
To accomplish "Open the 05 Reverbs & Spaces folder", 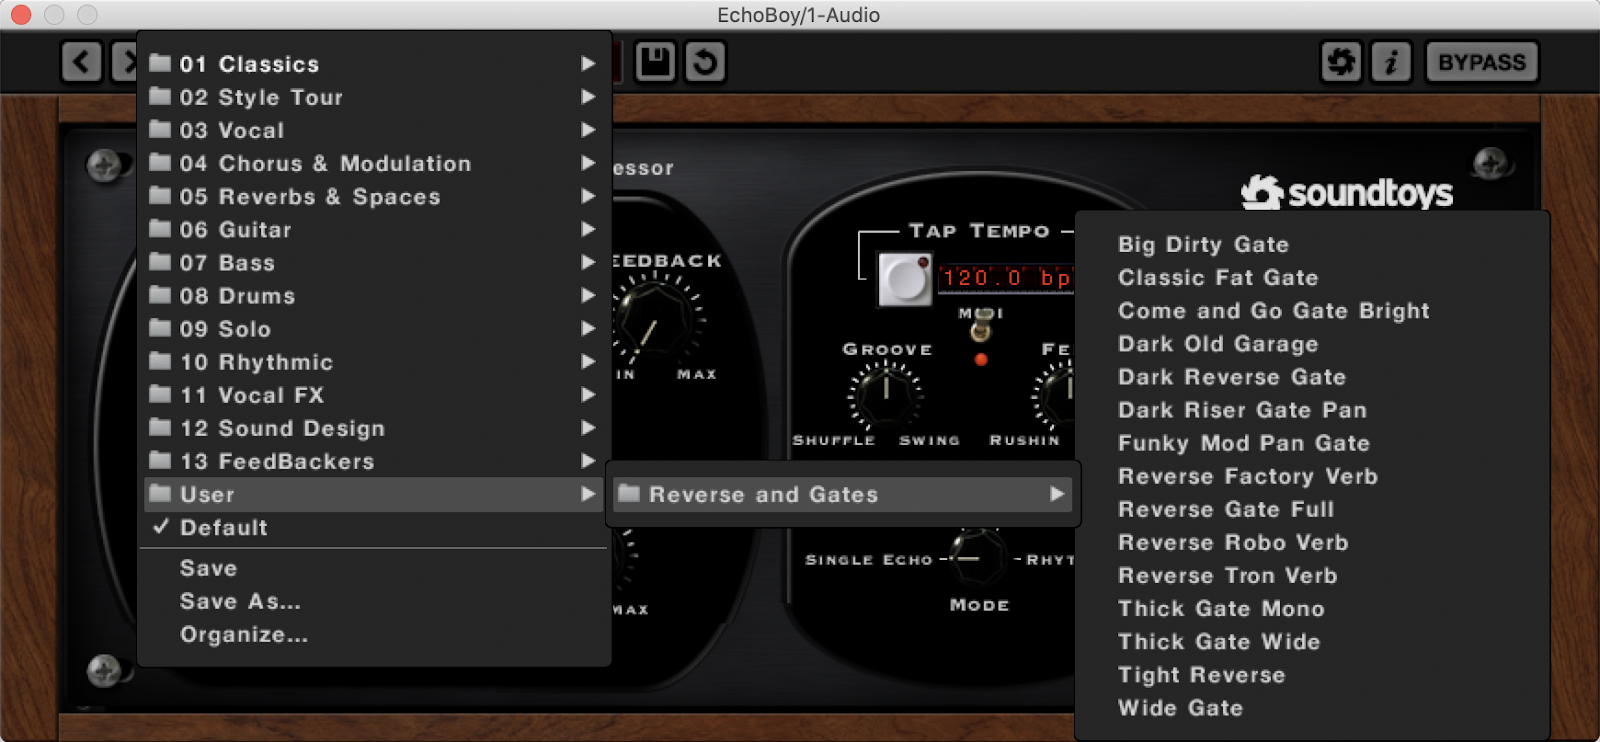I will 373,196.
